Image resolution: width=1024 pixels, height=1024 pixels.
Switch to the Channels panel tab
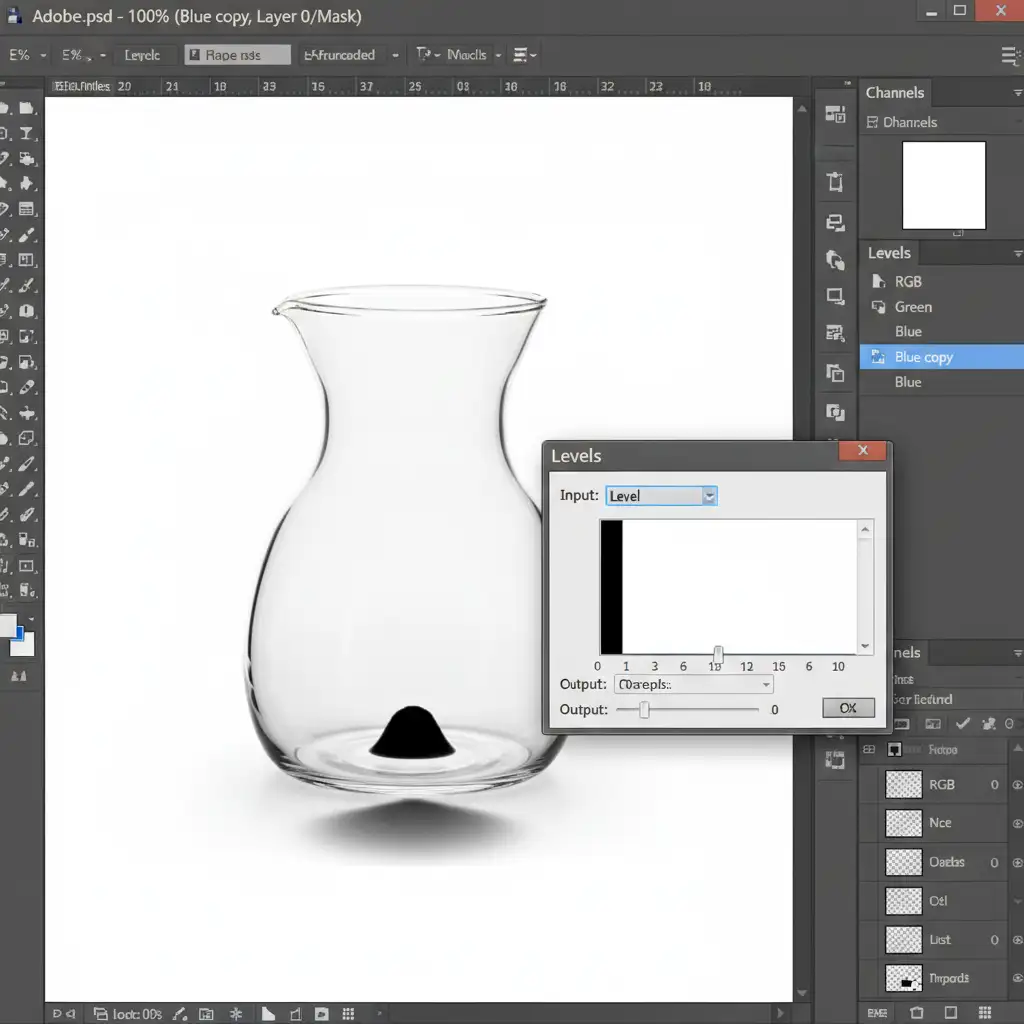tap(894, 92)
